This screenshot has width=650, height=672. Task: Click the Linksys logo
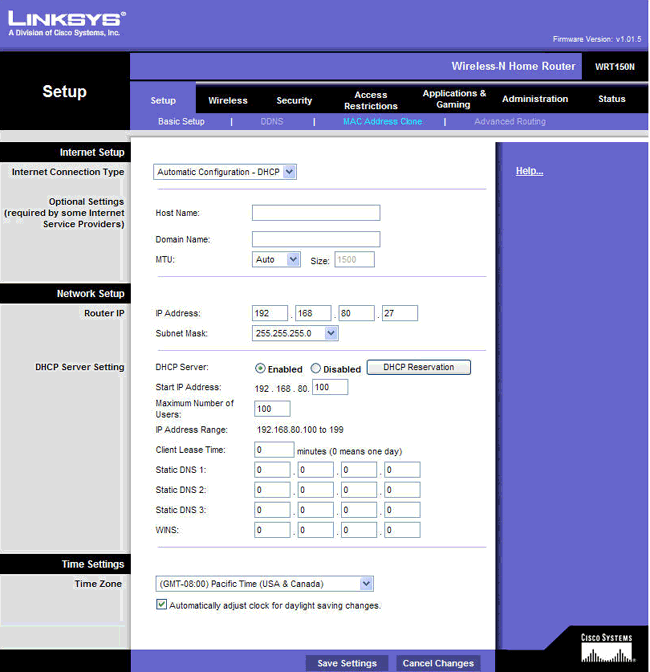point(66,23)
